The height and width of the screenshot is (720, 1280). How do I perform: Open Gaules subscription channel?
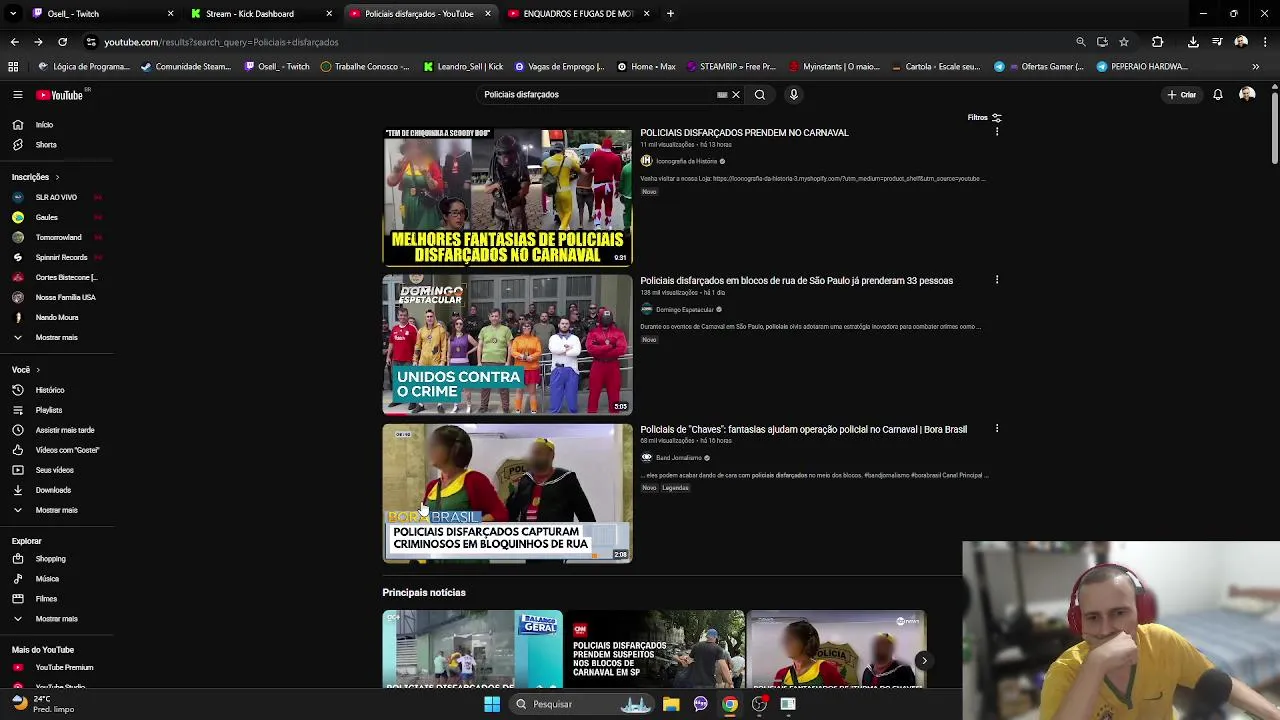(x=47, y=217)
